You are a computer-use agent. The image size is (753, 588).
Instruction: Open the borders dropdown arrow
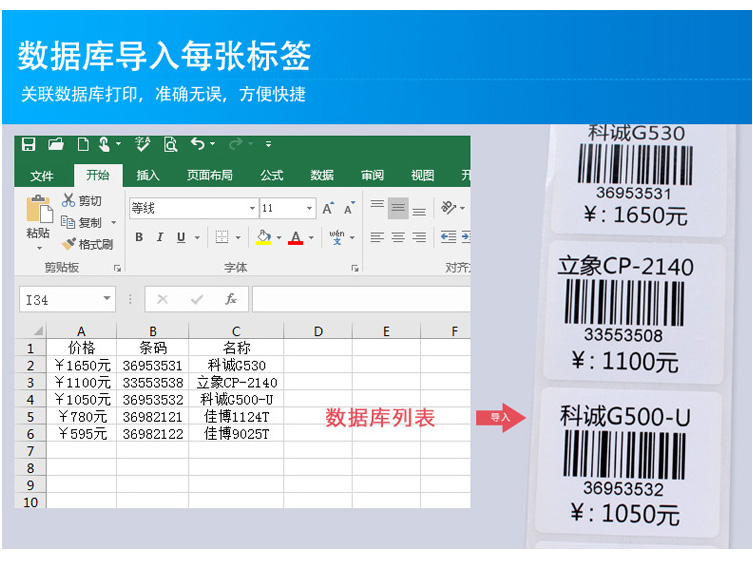pos(238,237)
